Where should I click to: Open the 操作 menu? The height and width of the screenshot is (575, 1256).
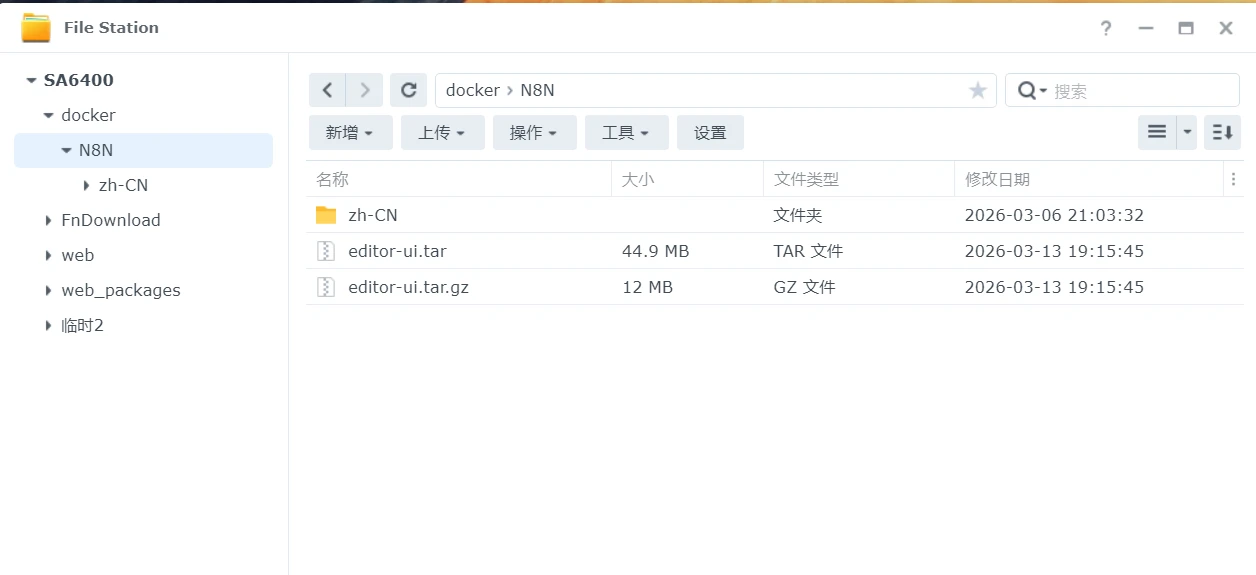[x=534, y=133]
